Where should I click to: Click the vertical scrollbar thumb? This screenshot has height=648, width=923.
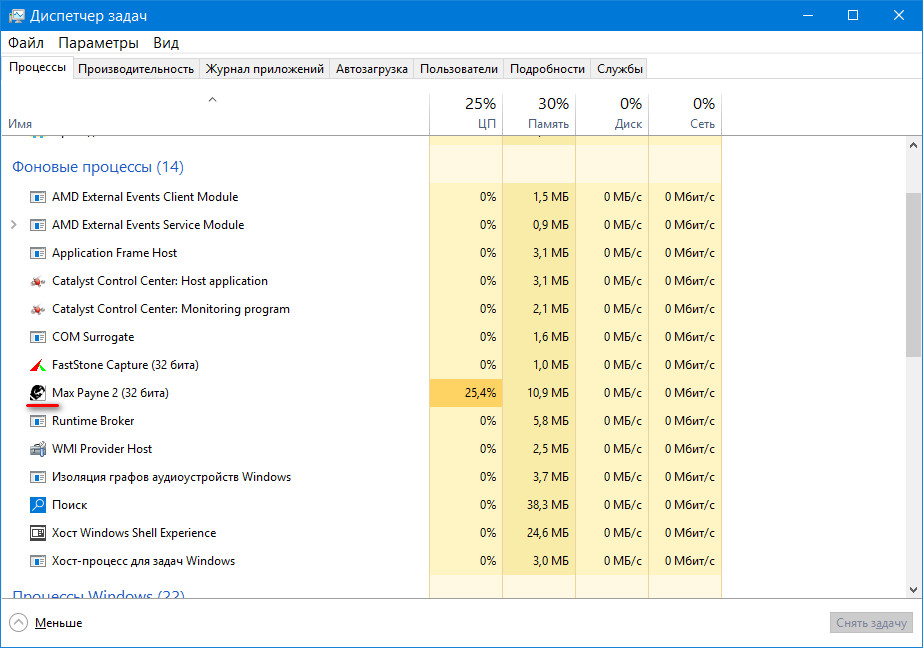tap(913, 275)
